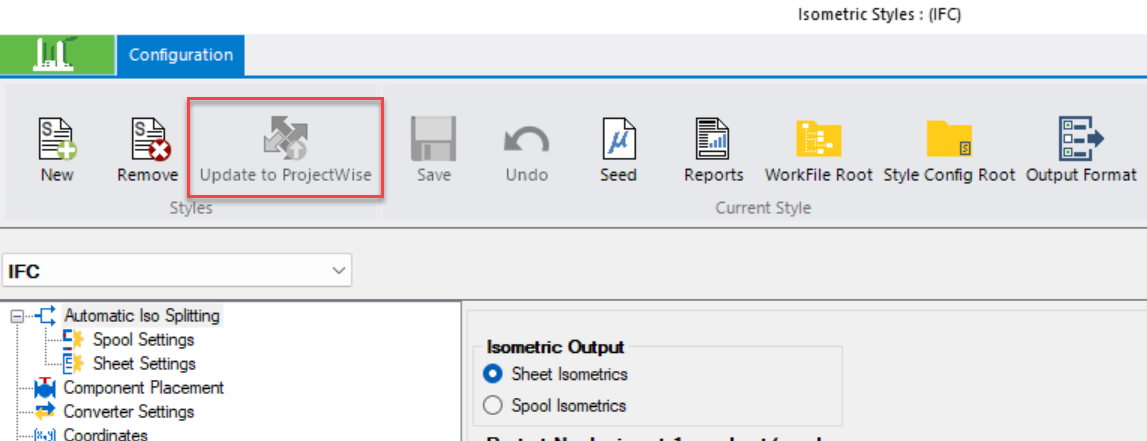Select the Sheet Isometrics radio button
The image size is (1147, 441).
coord(494,374)
